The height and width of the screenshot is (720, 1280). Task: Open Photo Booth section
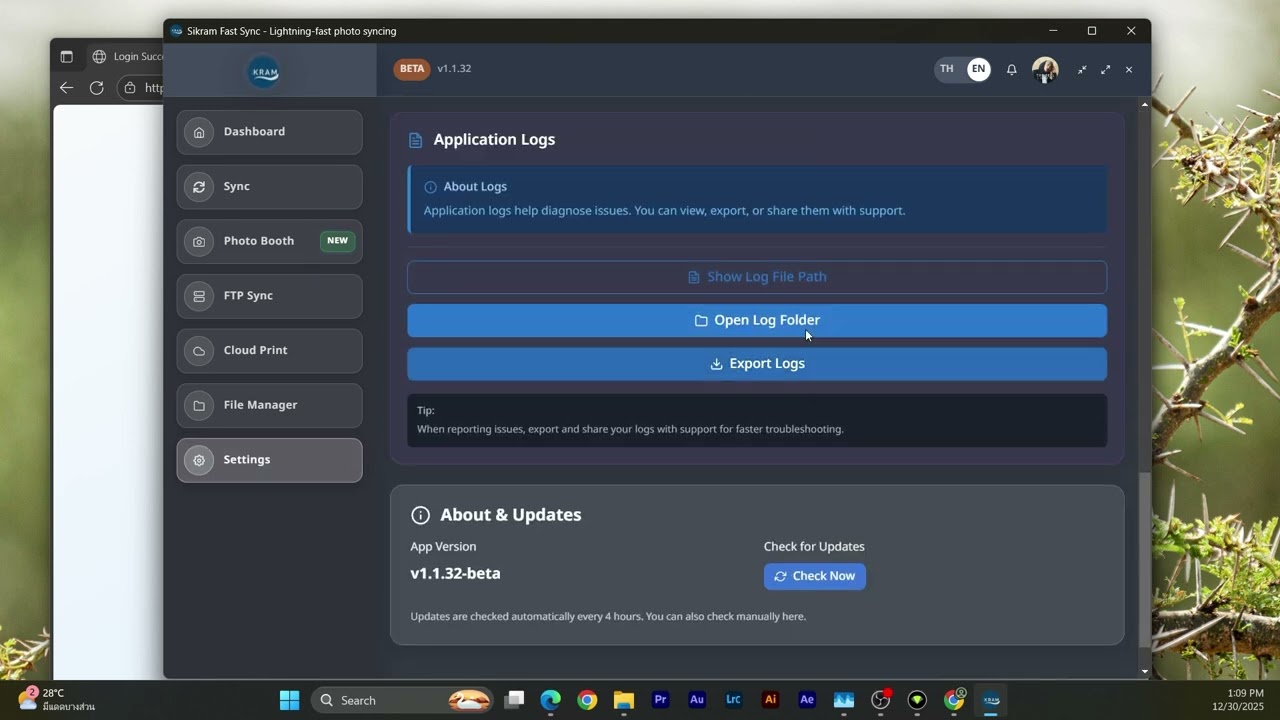point(270,241)
